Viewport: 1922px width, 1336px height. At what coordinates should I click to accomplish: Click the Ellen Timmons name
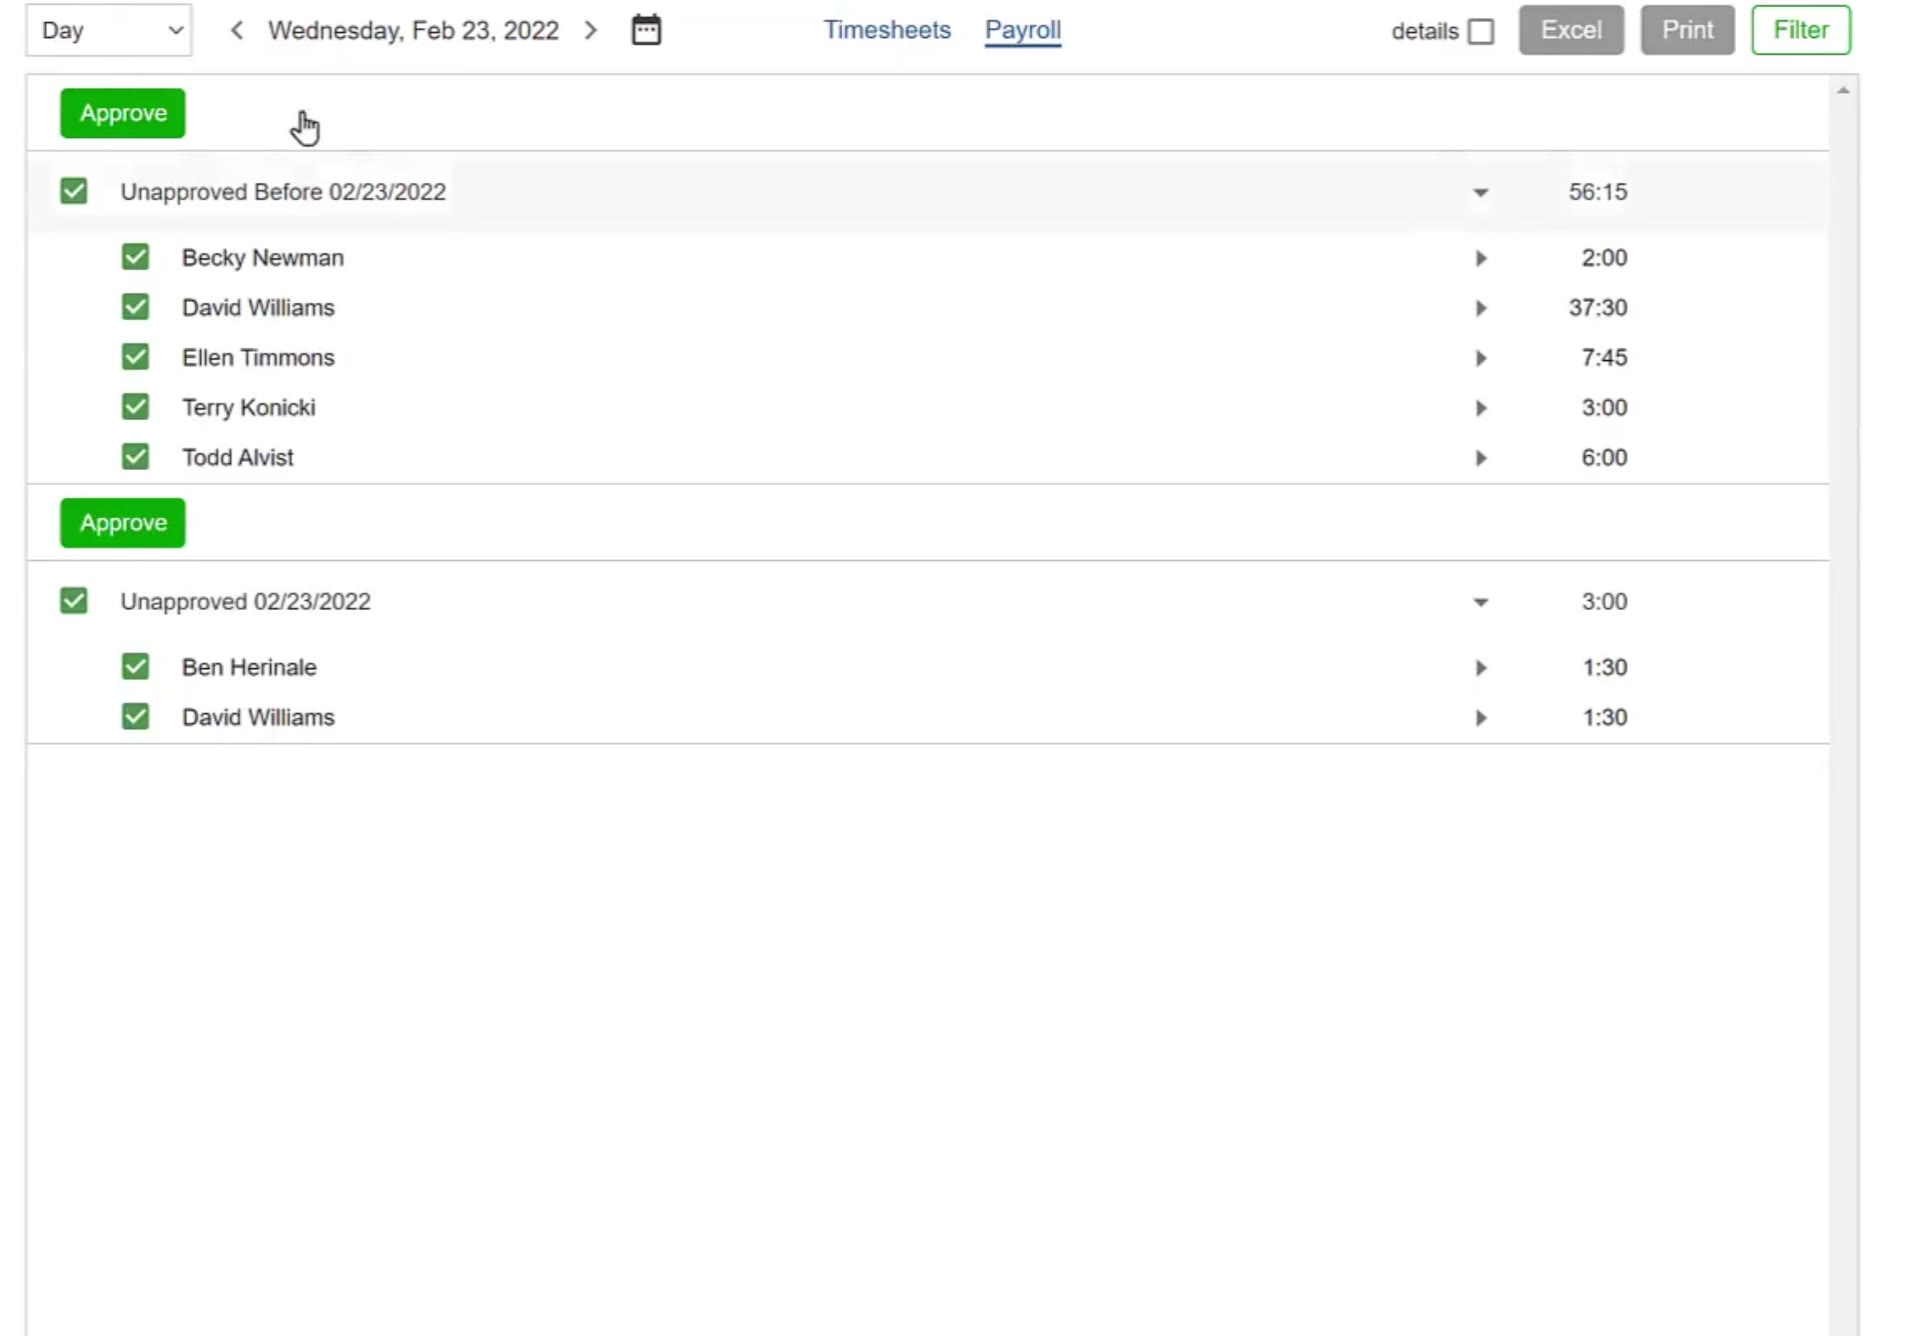pyautogui.click(x=258, y=358)
